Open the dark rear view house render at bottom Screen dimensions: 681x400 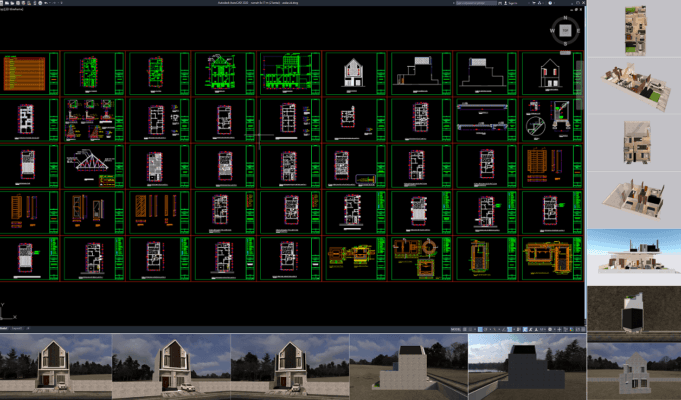(x=527, y=367)
